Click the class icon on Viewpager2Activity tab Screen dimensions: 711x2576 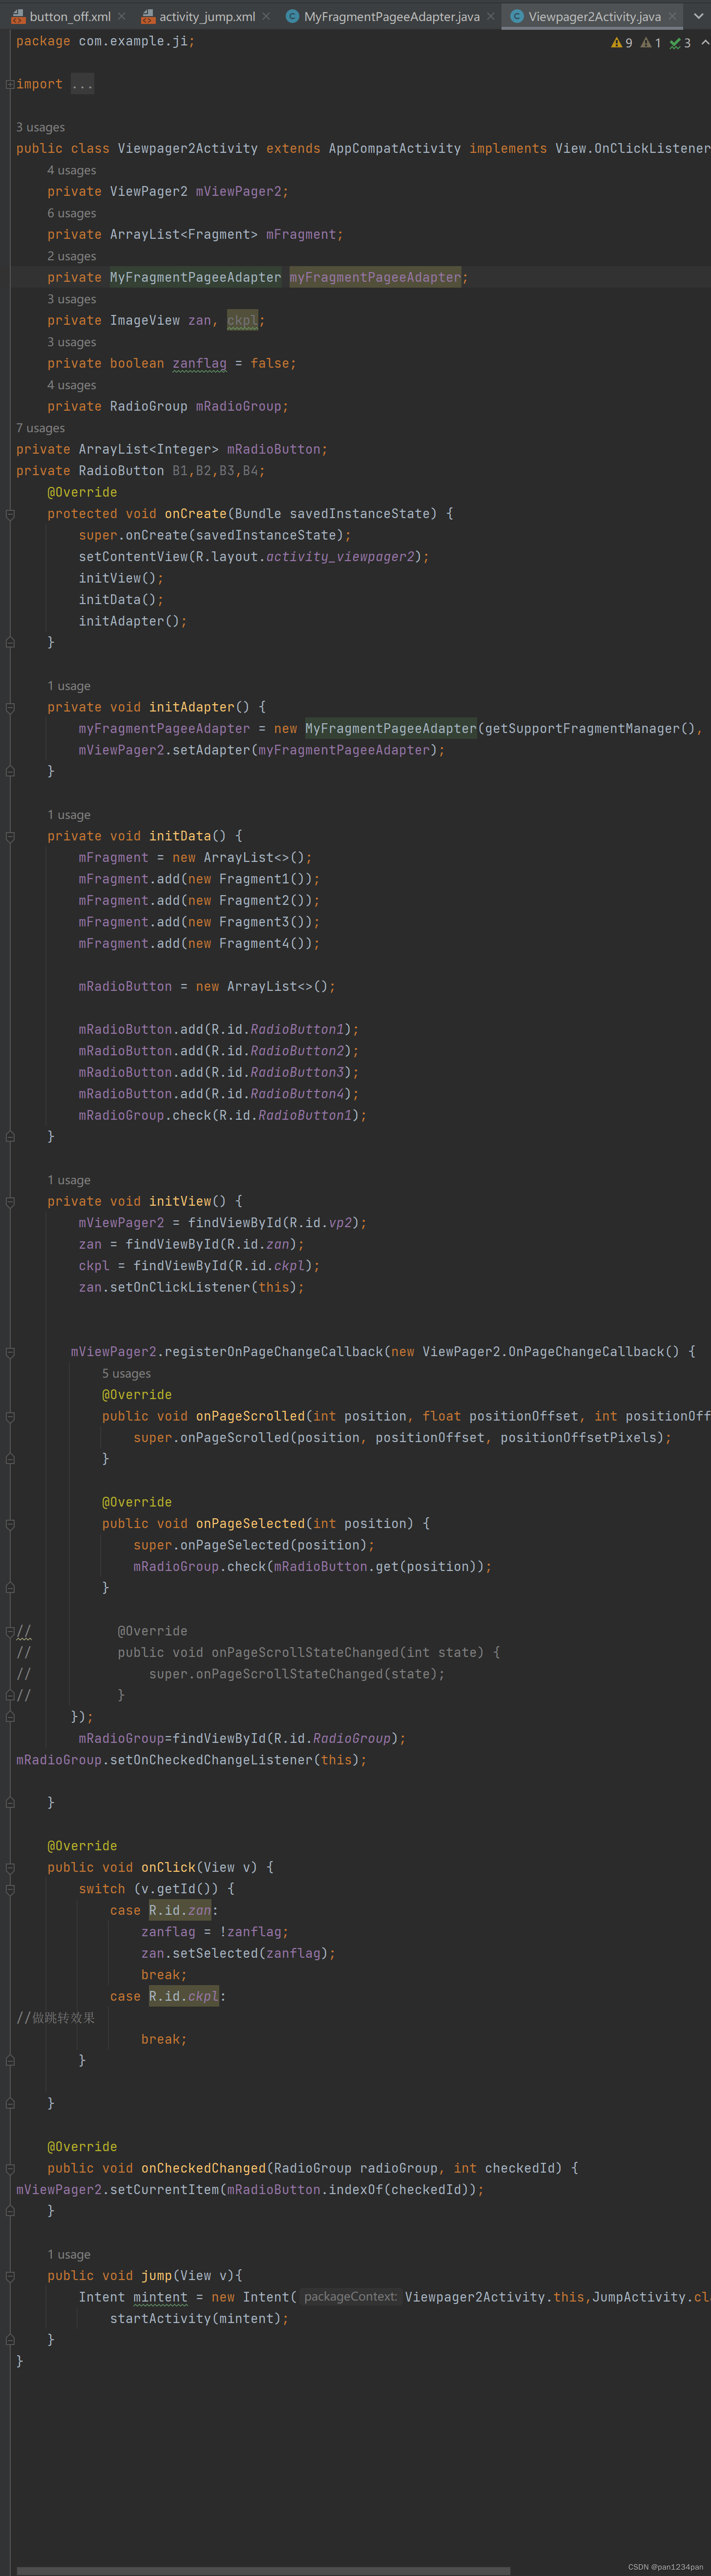click(516, 16)
